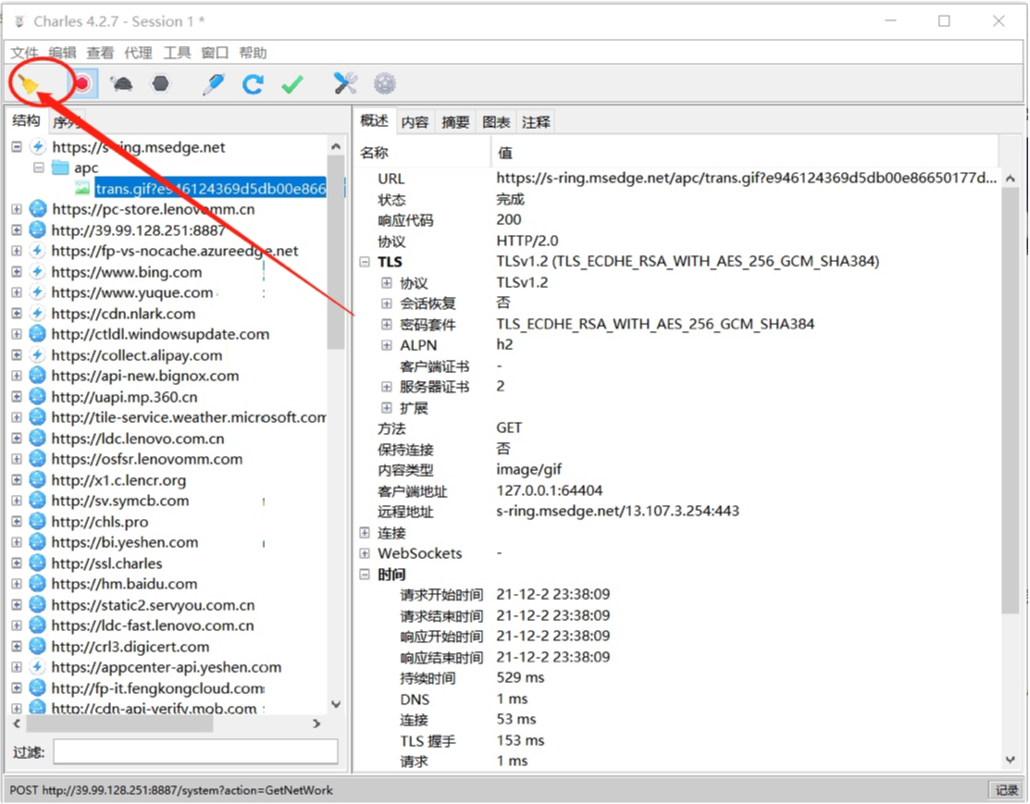Screen dimensions: 1030x804
Task: Toggle breakpoints with the hexagon icon
Action: (160, 83)
